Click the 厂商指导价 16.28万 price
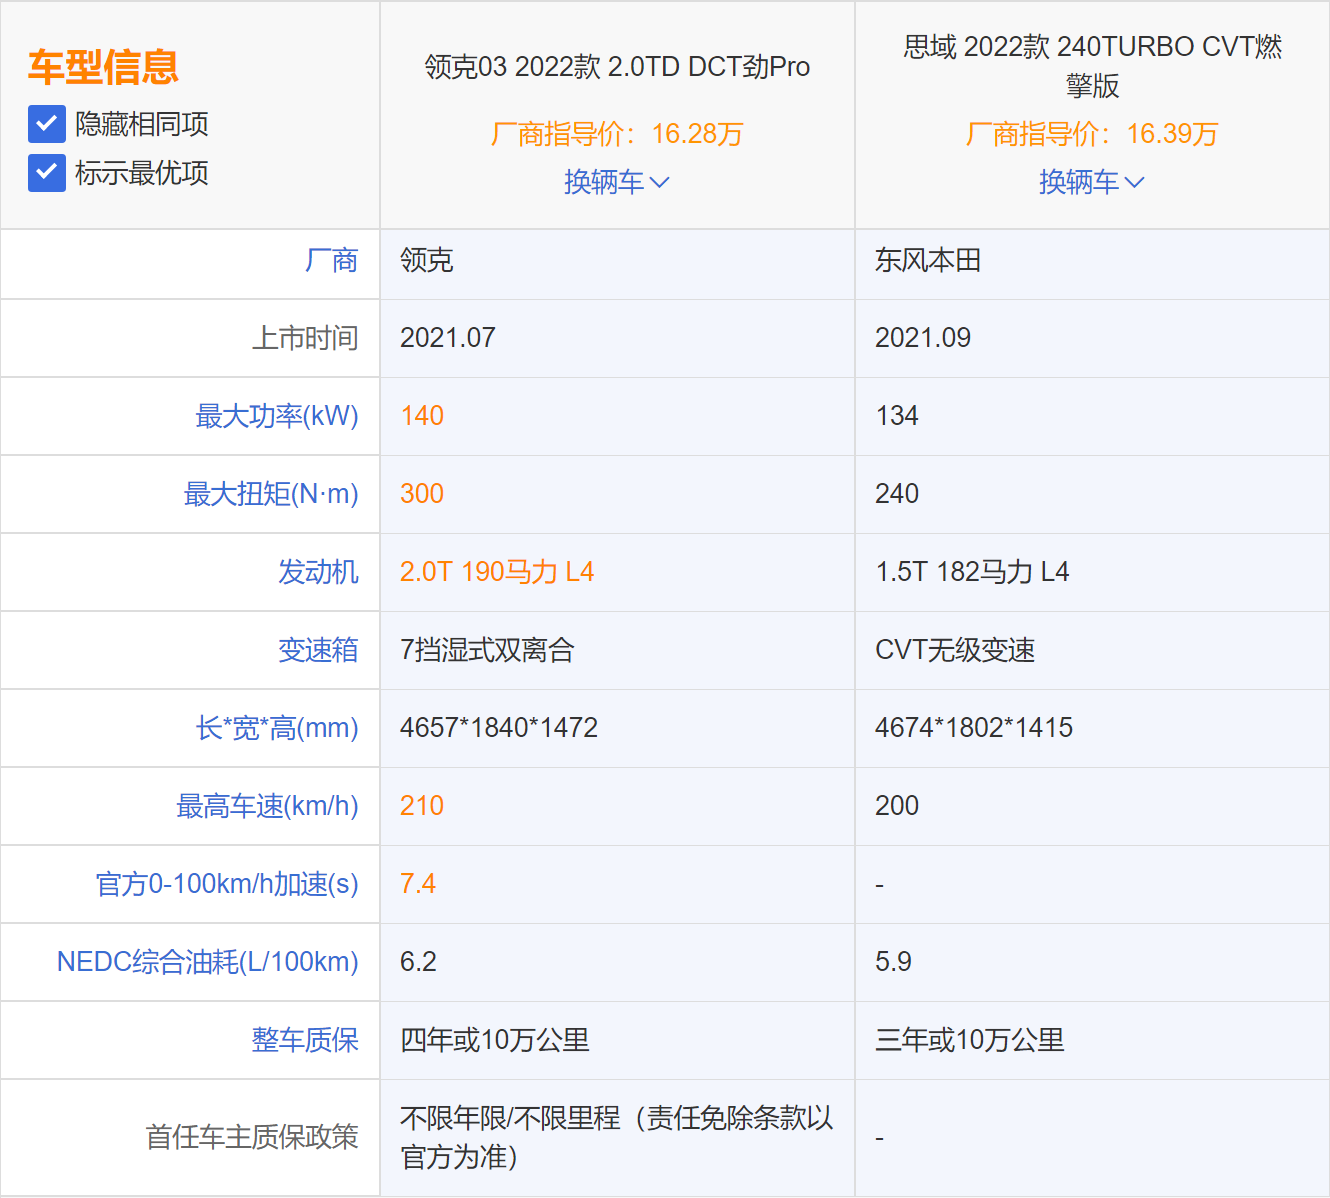Image resolution: width=1330 pixels, height=1198 pixels. point(617,134)
